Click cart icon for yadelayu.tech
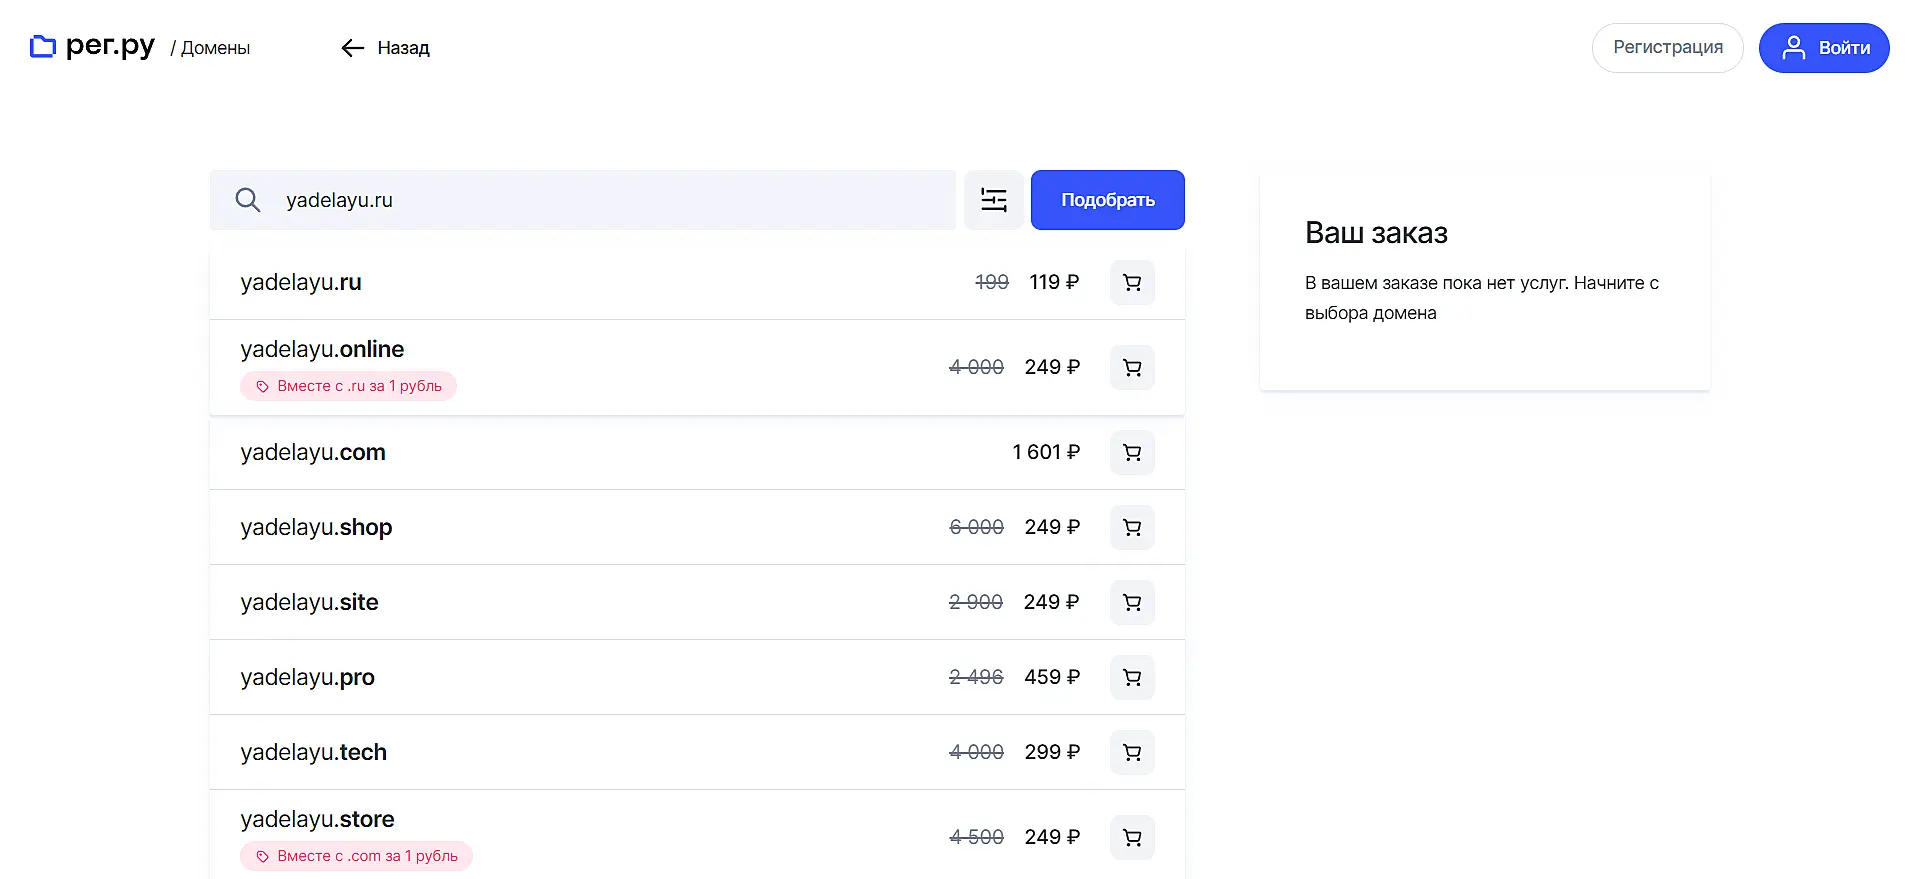Viewport: 1920px width, 879px height. pos(1132,753)
